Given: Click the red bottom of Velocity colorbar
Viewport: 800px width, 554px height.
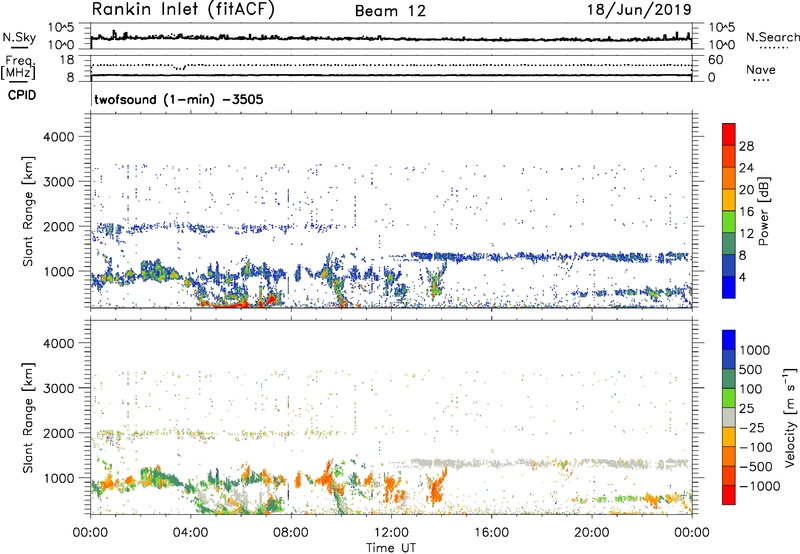Looking at the screenshot, I should click(x=729, y=495).
